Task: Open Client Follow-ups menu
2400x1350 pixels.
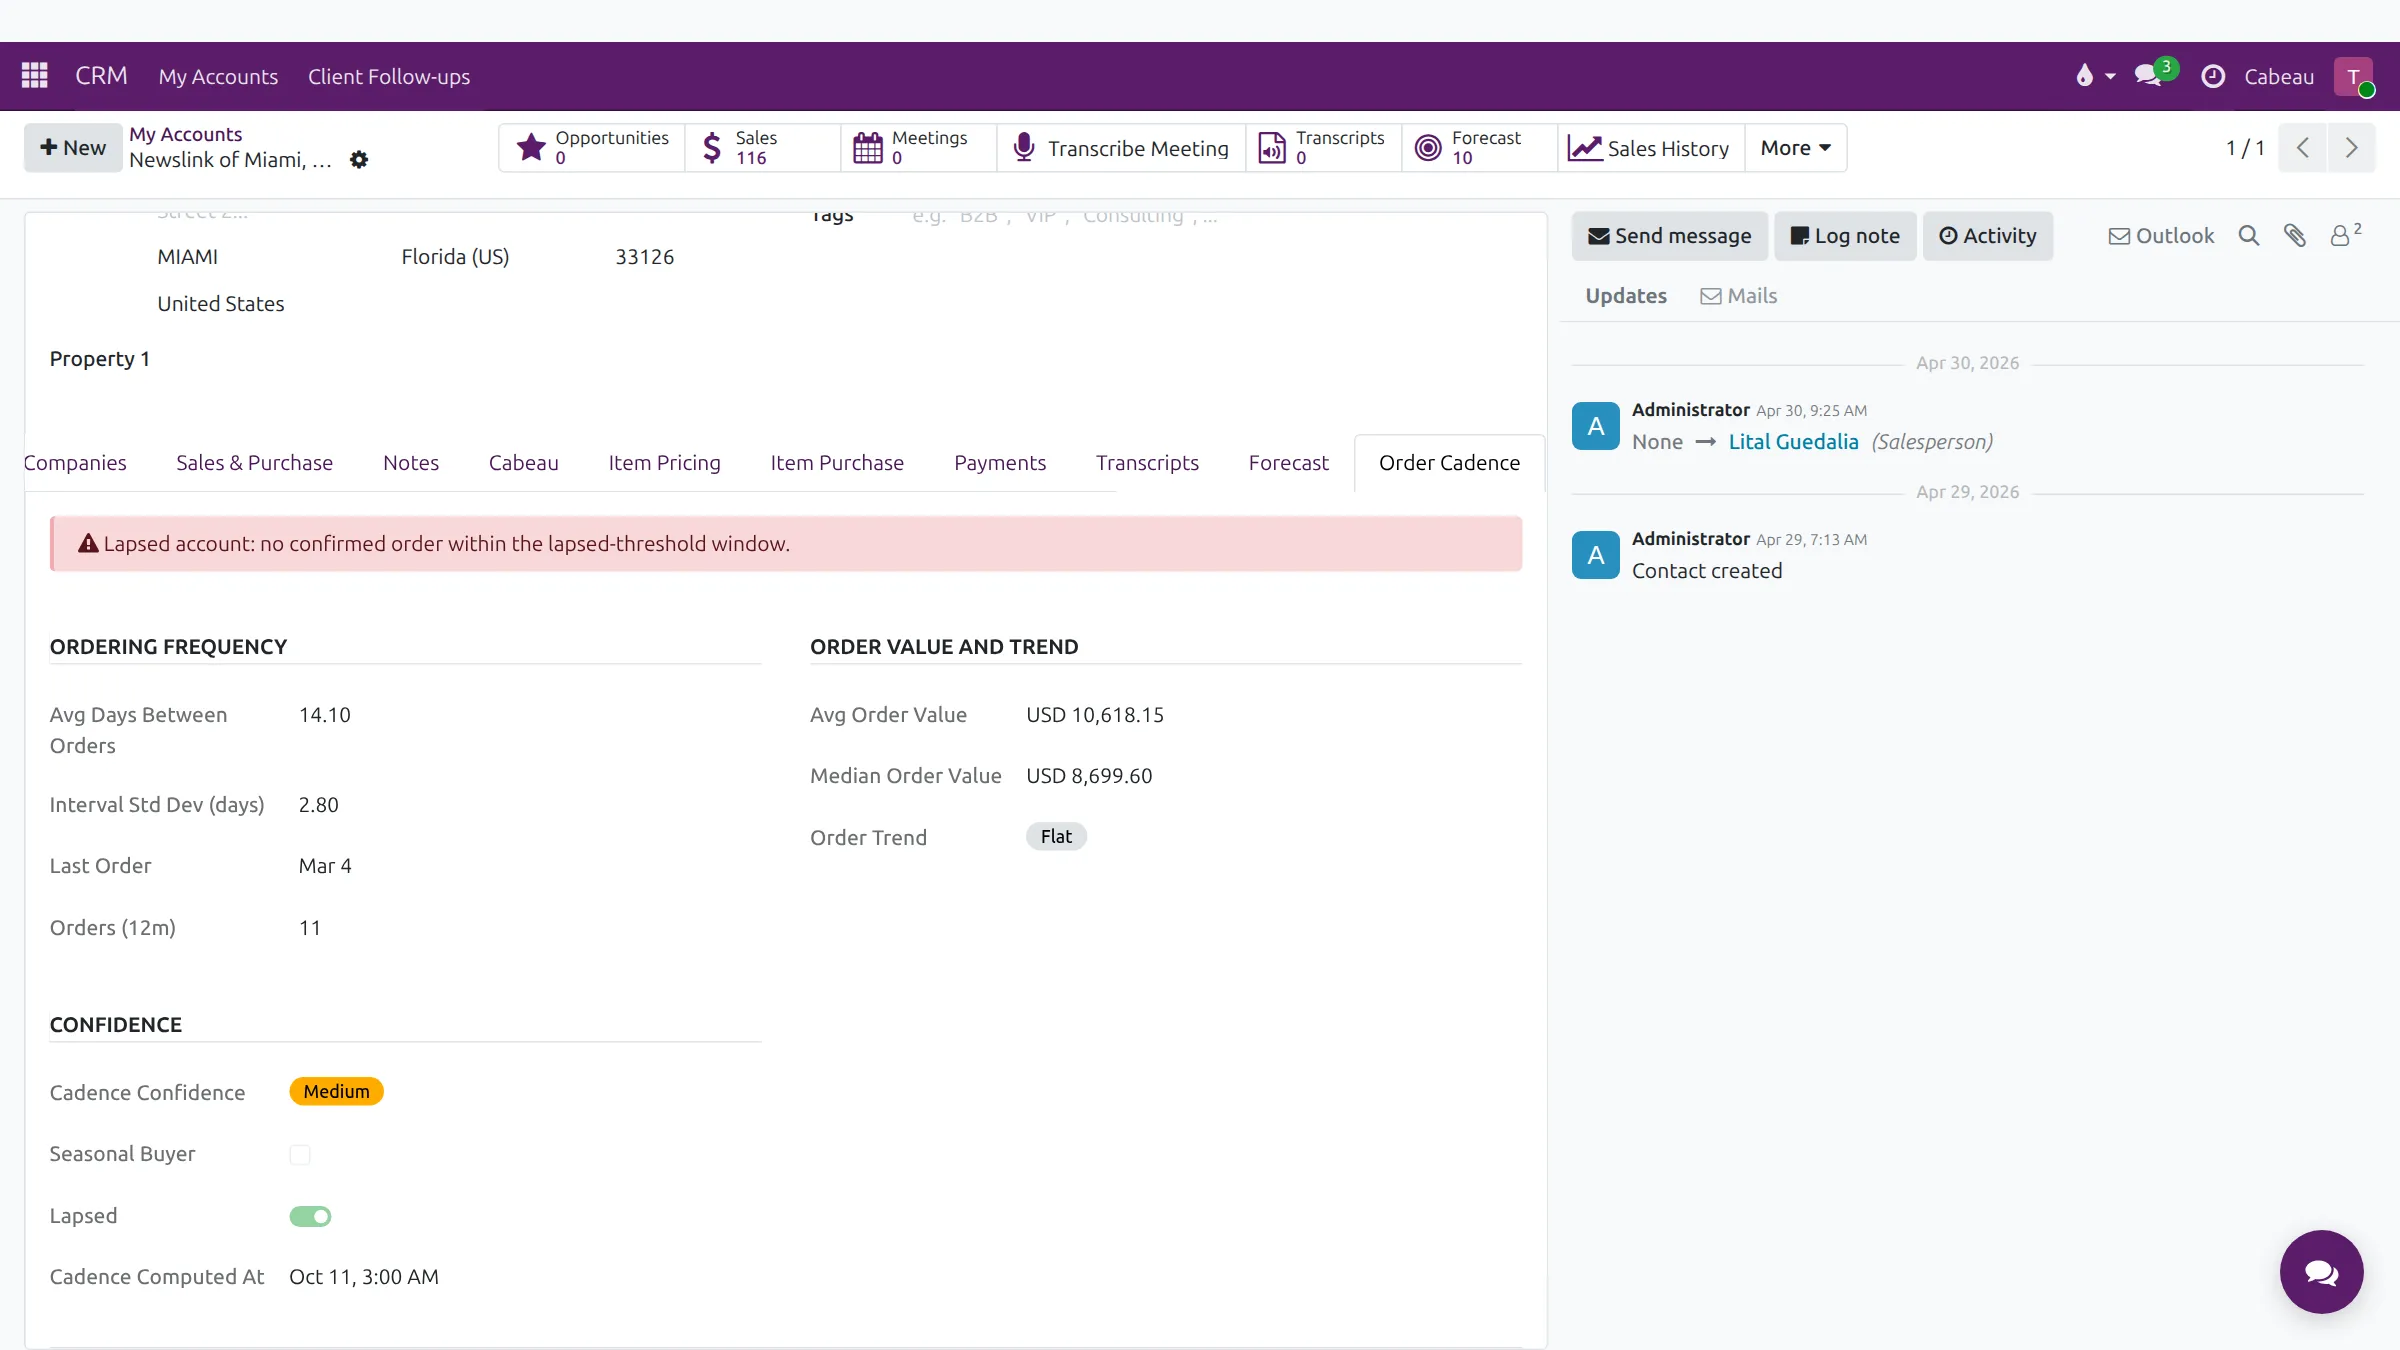Action: point(389,76)
